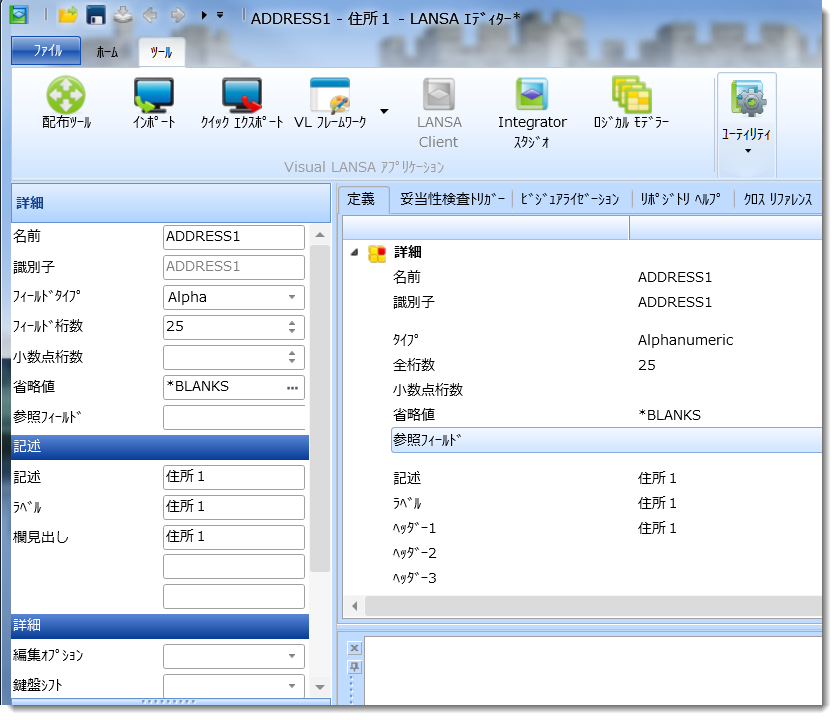The height and width of the screenshot is (720, 837).
Task: Select the 定義 tab
Action: tap(362, 199)
